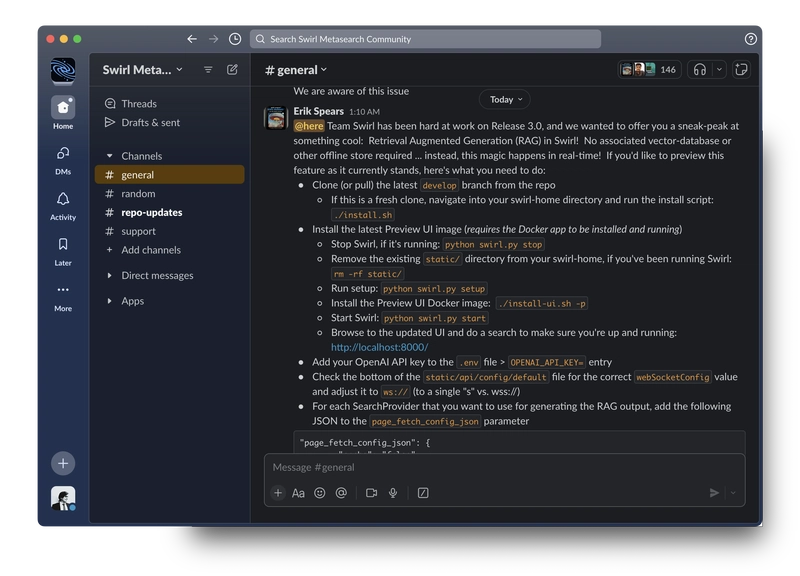The height and width of the screenshot is (576, 800).
Task: Record a video clip
Action: pos(371,493)
